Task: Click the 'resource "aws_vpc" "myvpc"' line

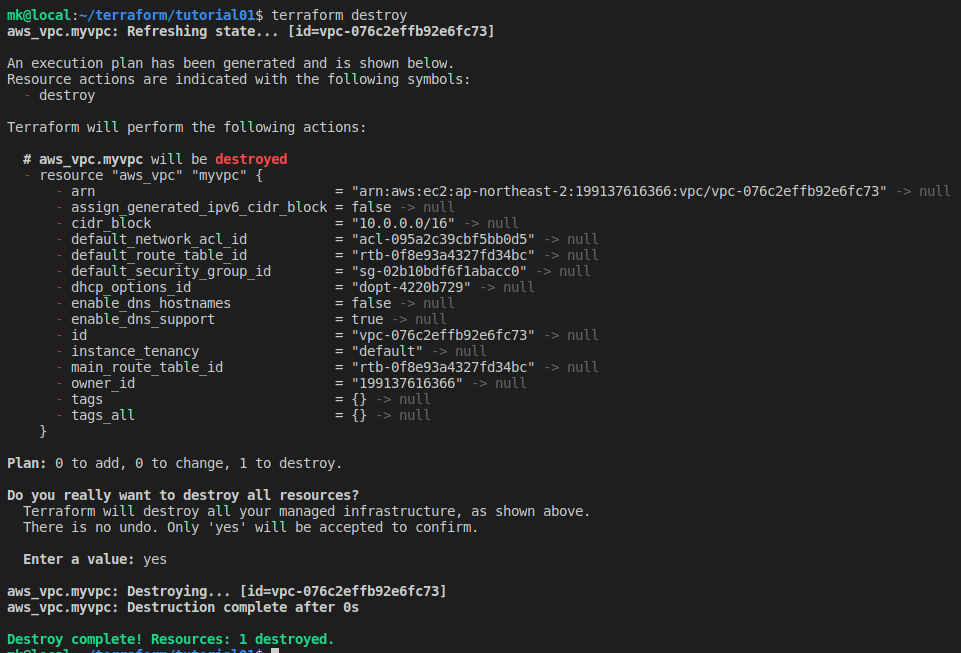Action: [151, 175]
